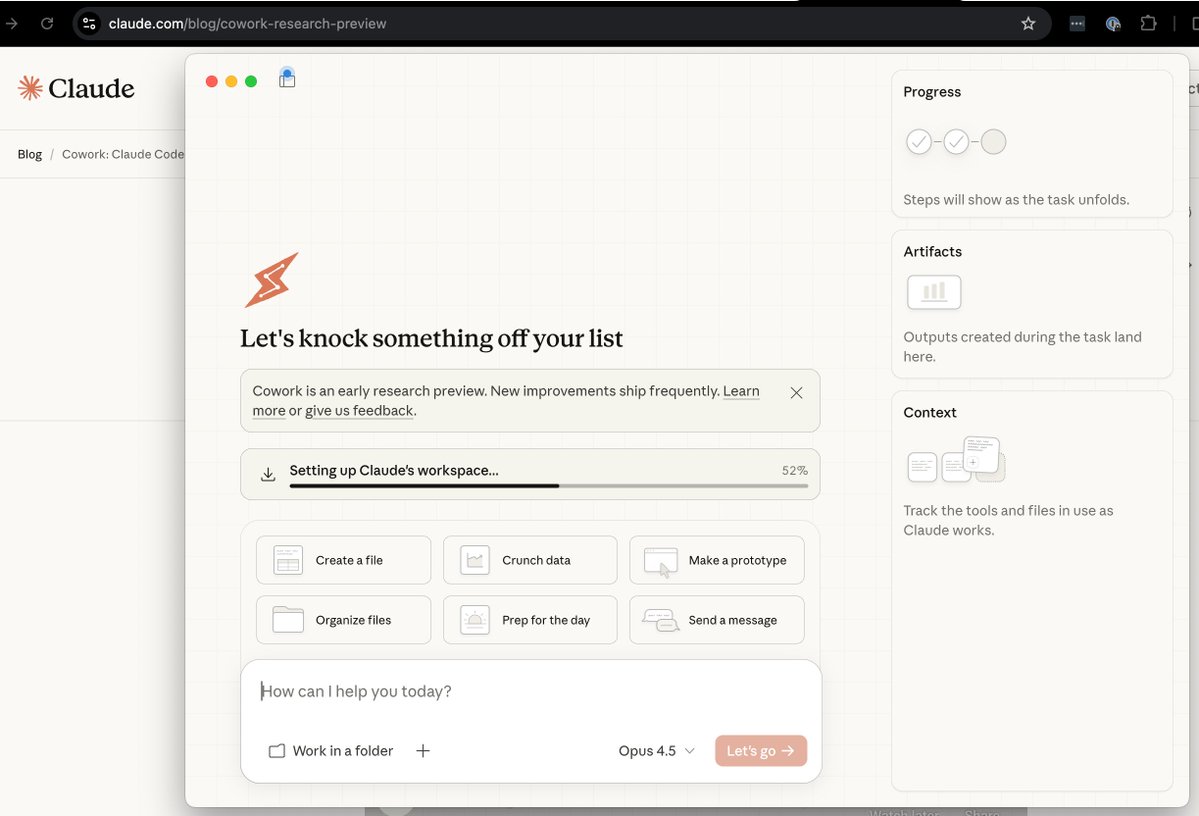This screenshot has height=816, width=1199.
Task: Click the round extension icon beside puzzle
Action: click(1113, 24)
